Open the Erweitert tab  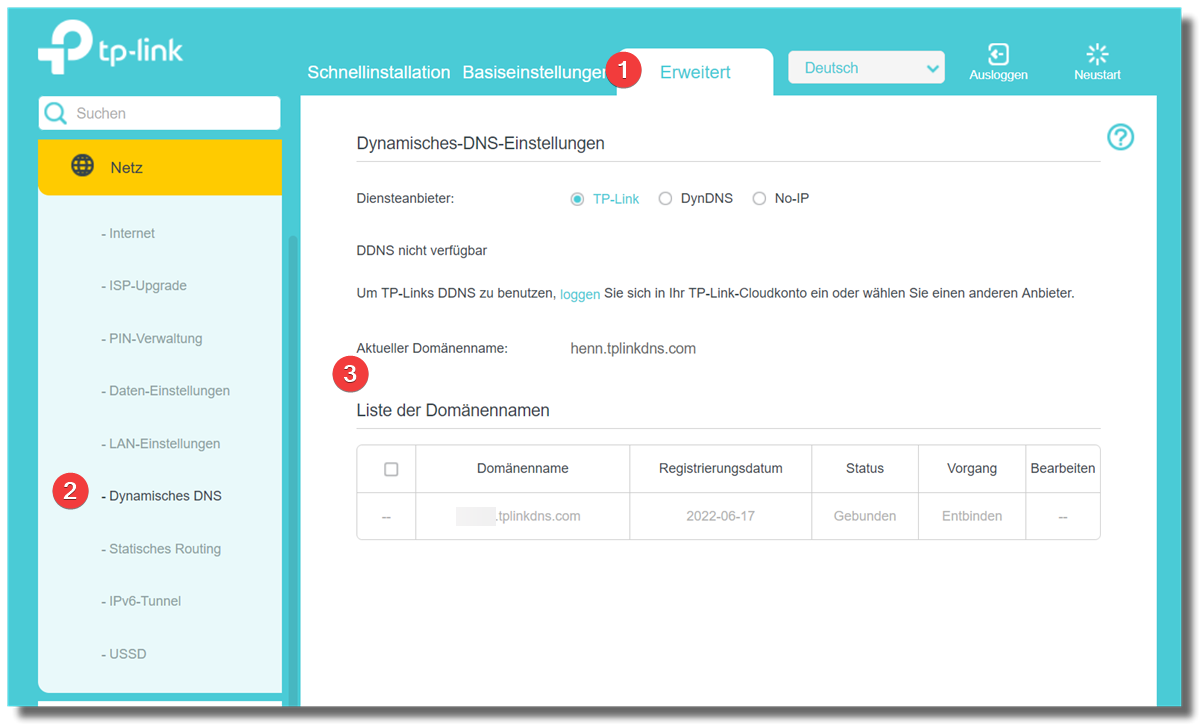click(695, 72)
